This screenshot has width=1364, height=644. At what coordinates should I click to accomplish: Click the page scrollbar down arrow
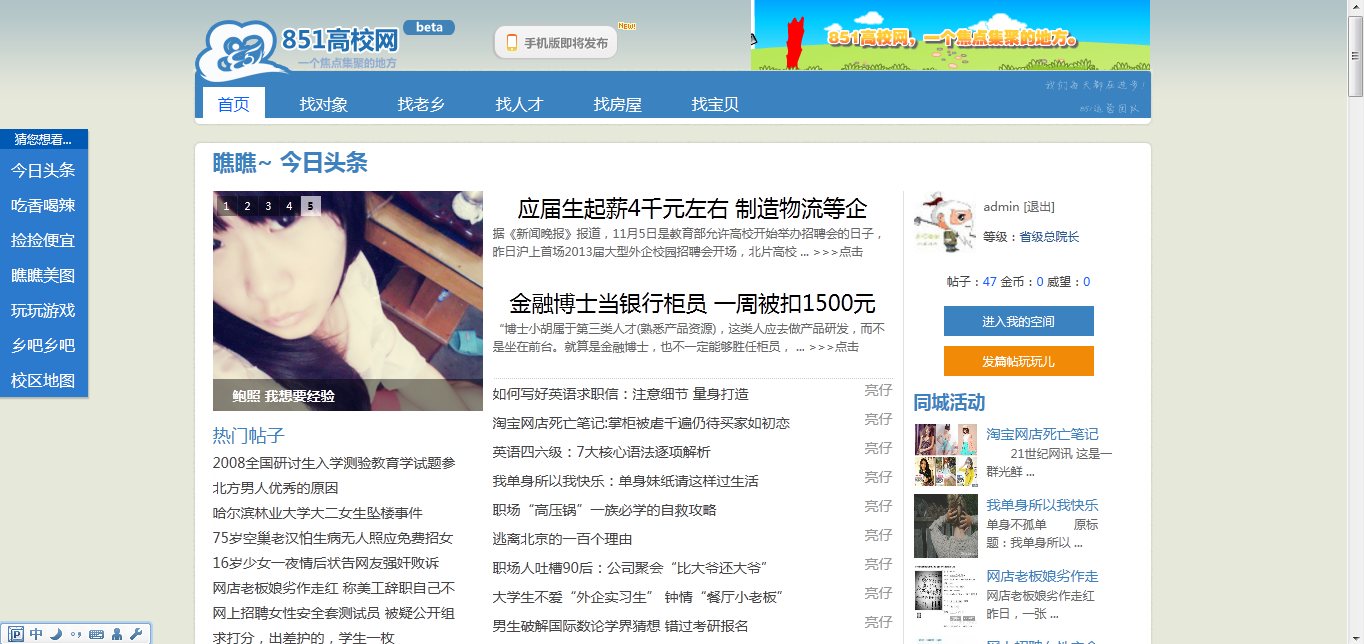pyautogui.click(x=1356, y=636)
